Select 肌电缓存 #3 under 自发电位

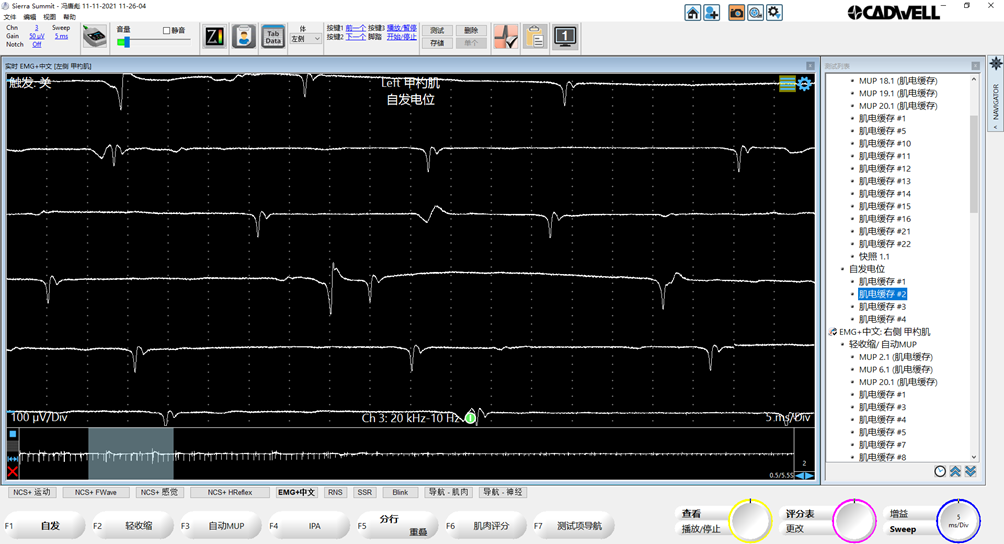coord(881,307)
